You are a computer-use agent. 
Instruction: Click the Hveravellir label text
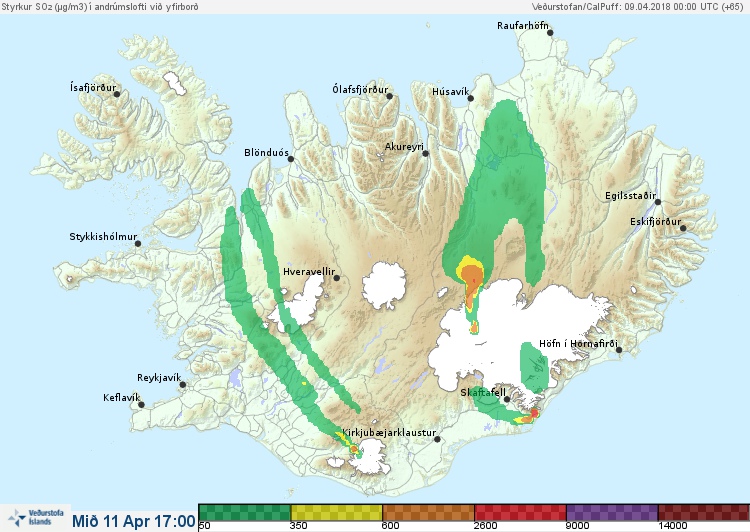coord(309,272)
